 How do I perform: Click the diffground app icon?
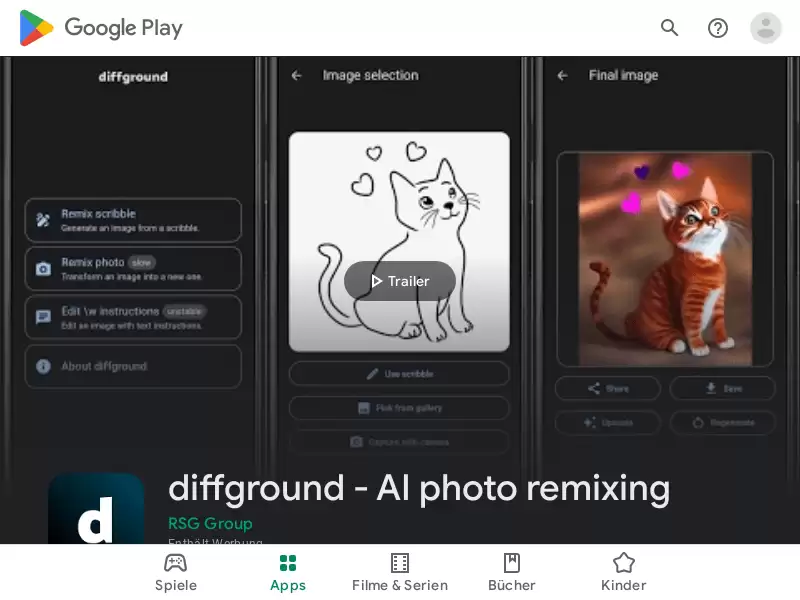coord(96,509)
